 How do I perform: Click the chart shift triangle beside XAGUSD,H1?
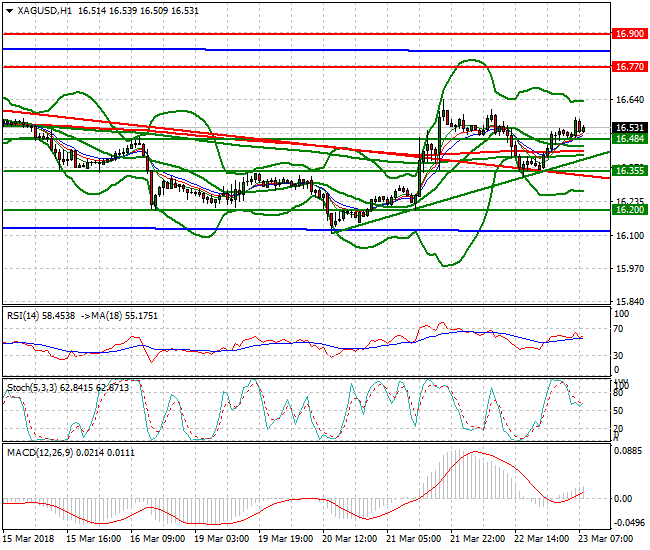click(x=8, y=11)
